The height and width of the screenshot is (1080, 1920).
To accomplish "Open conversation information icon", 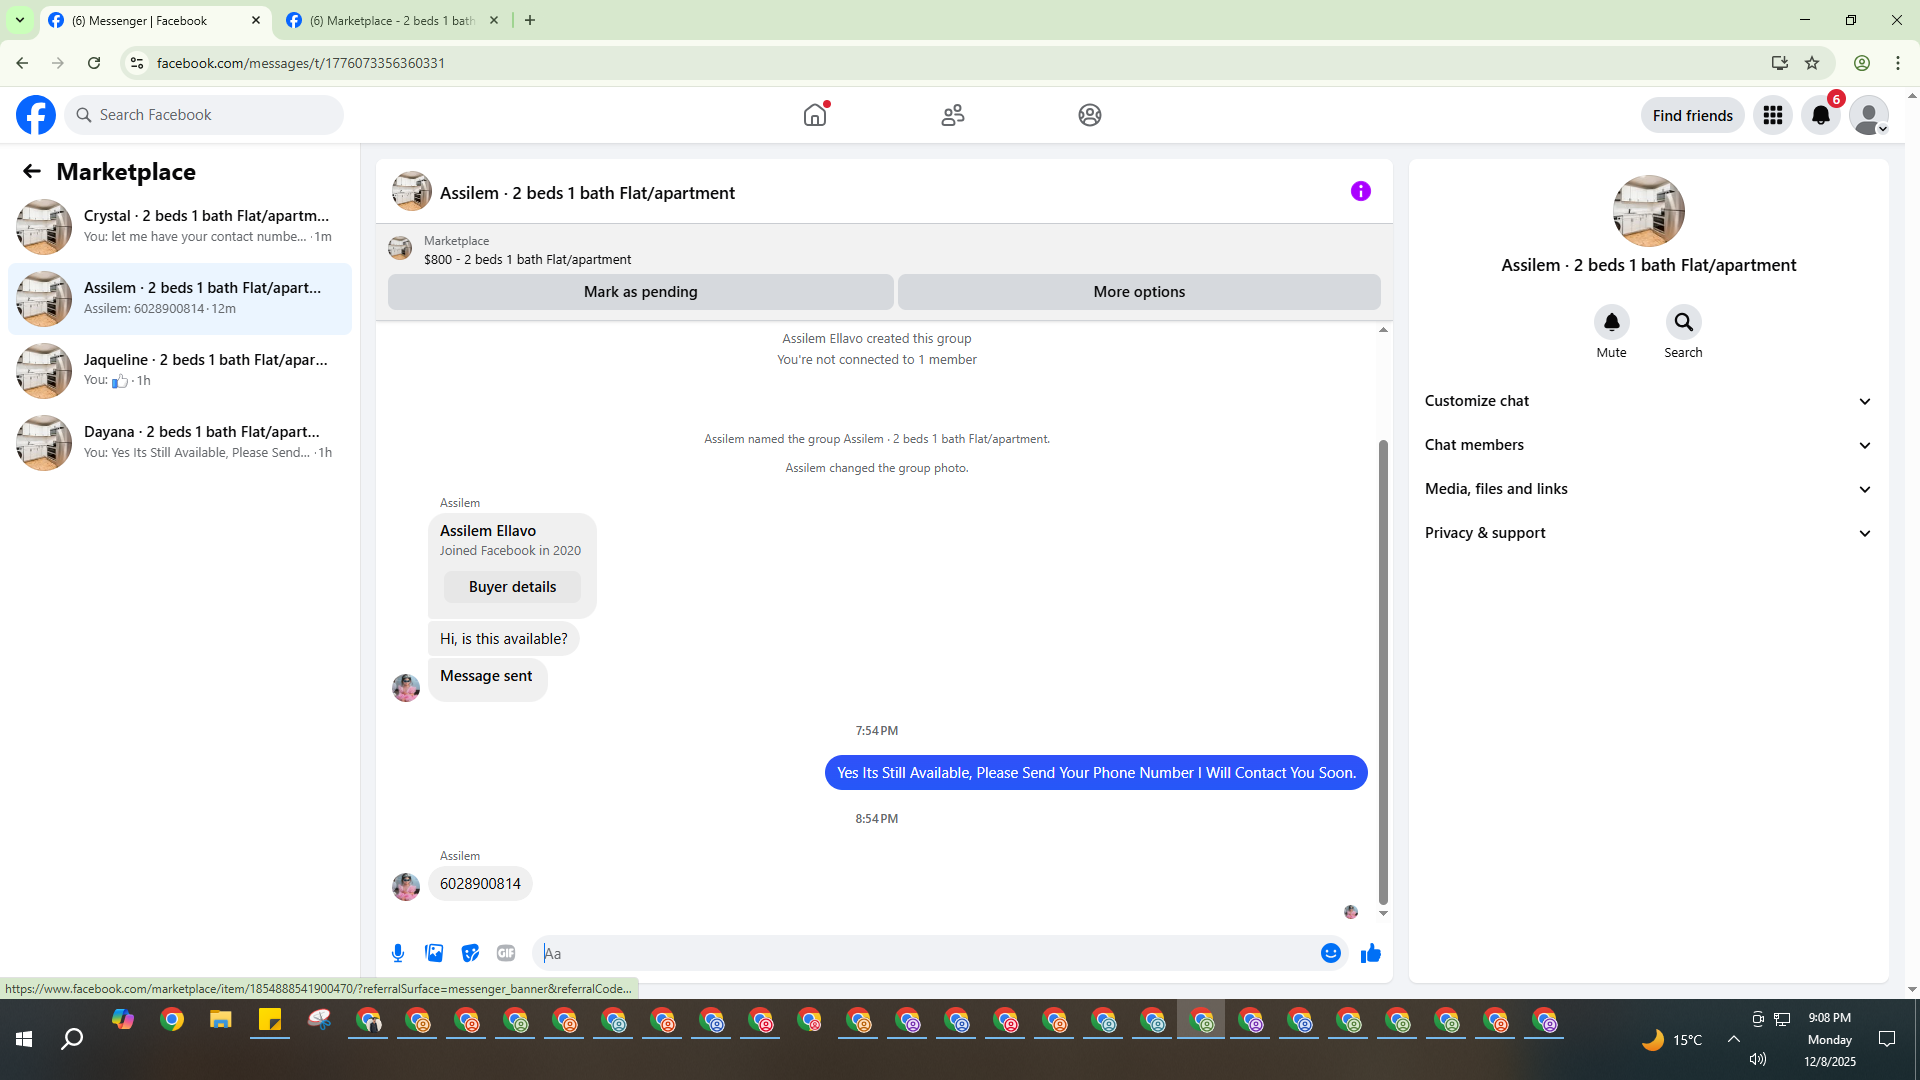I will pos(1361,191).
